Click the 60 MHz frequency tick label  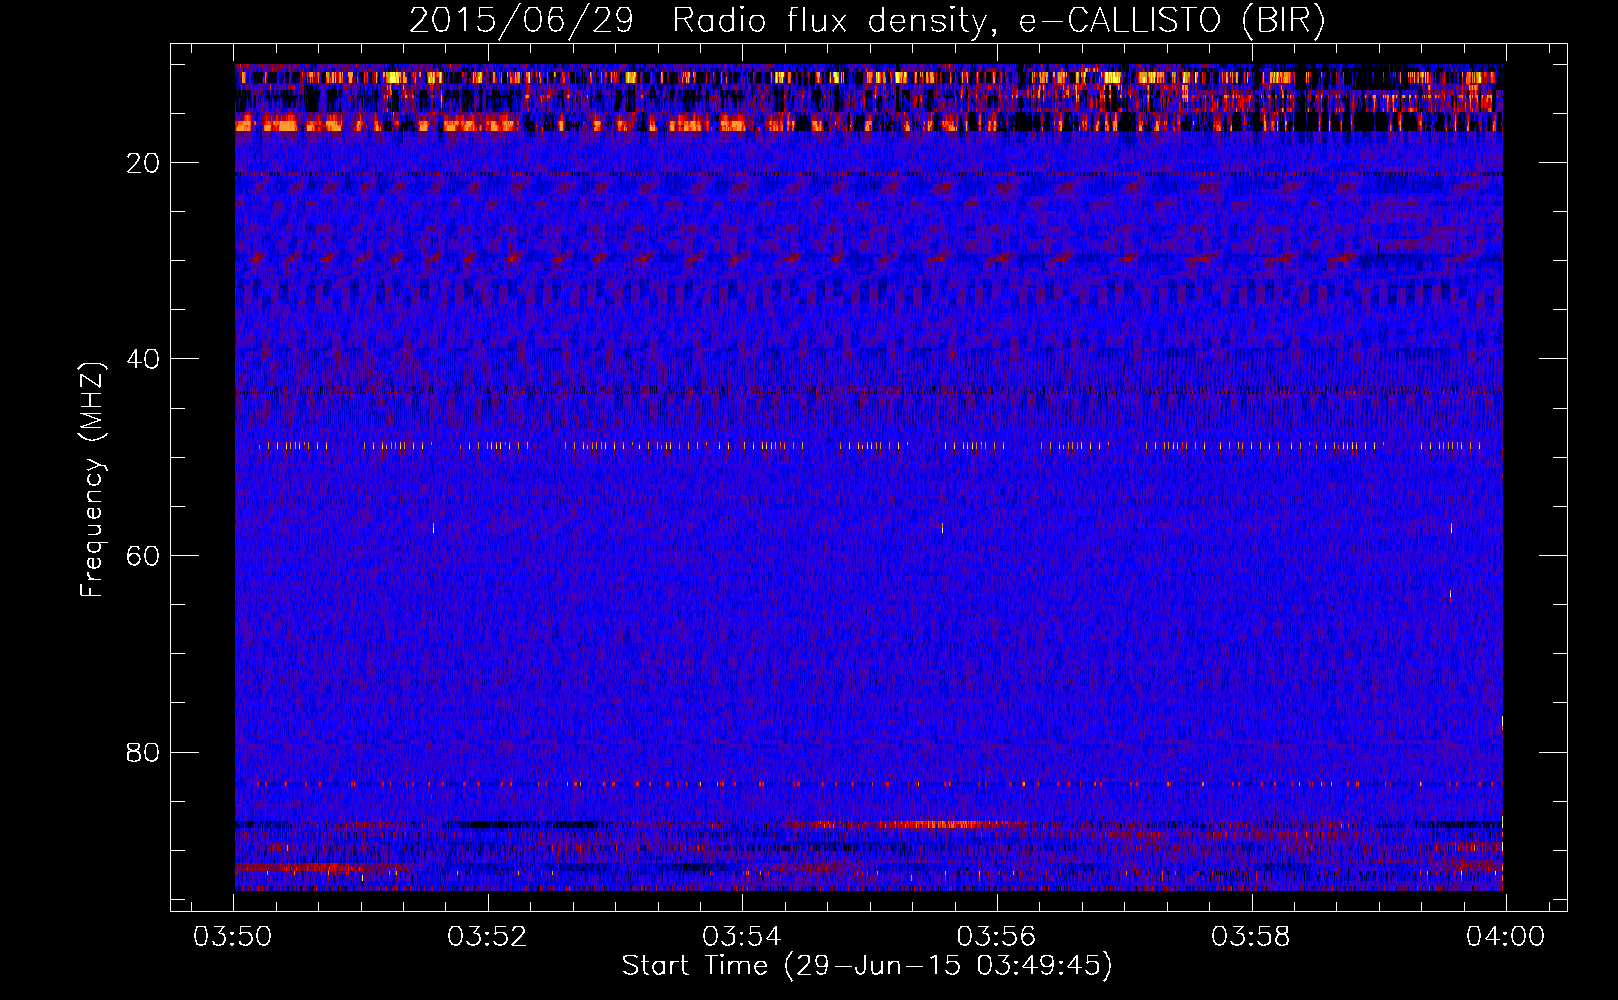(x=144, y=556)
